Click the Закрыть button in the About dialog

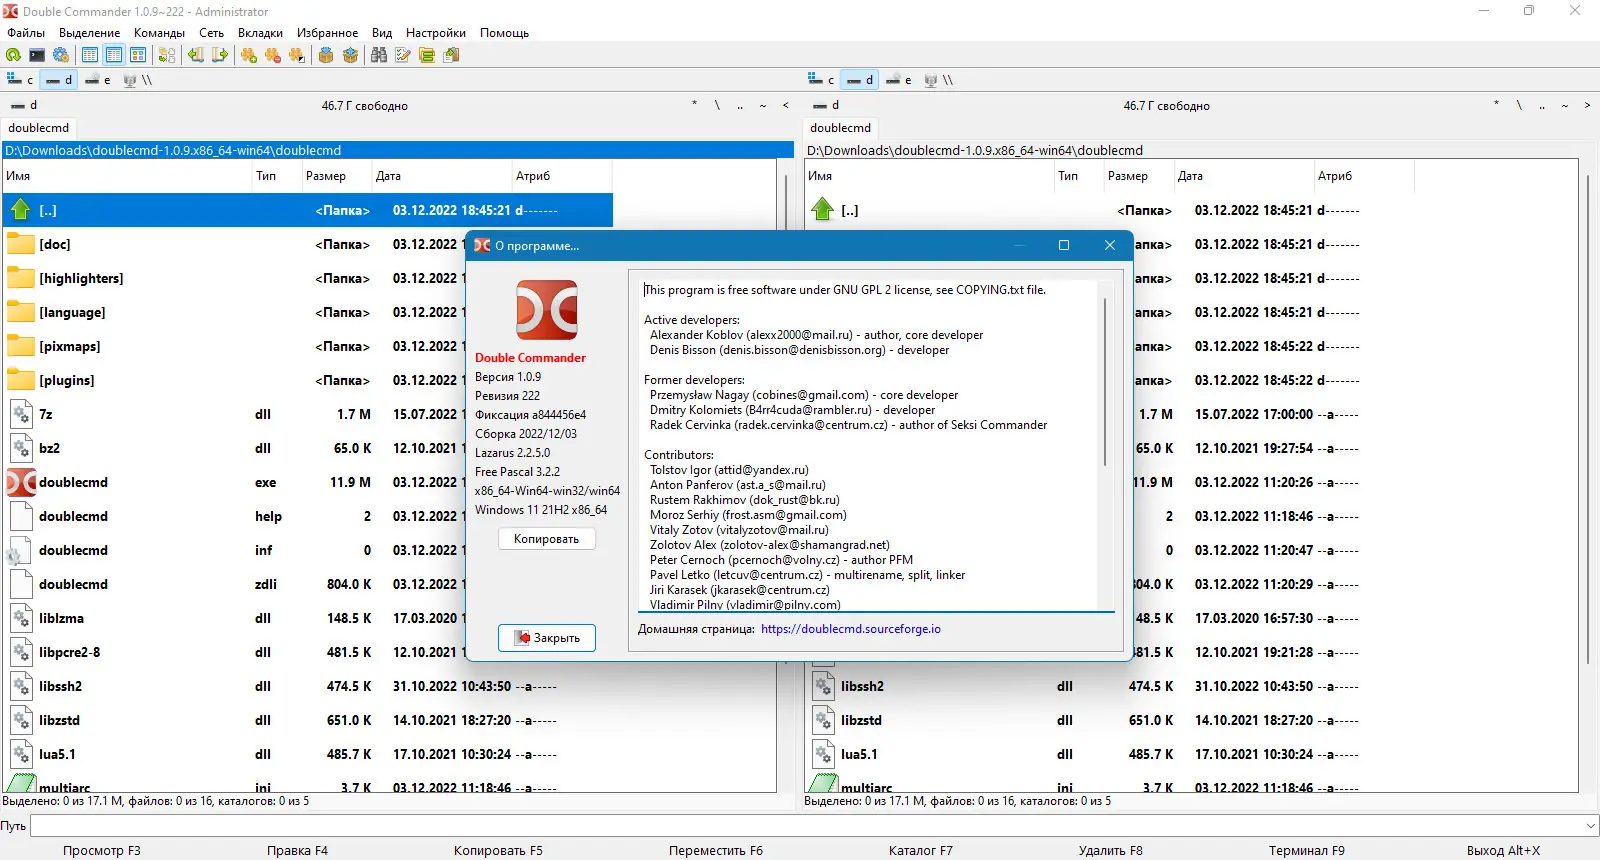point(547,638)
